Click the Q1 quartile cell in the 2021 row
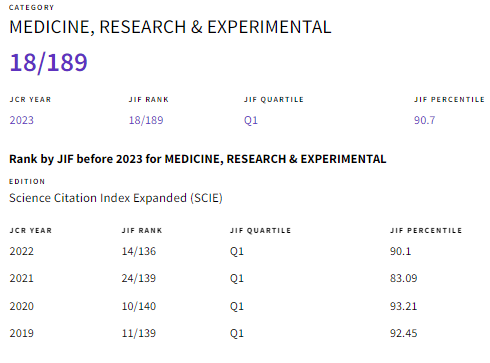 [237, 278]
